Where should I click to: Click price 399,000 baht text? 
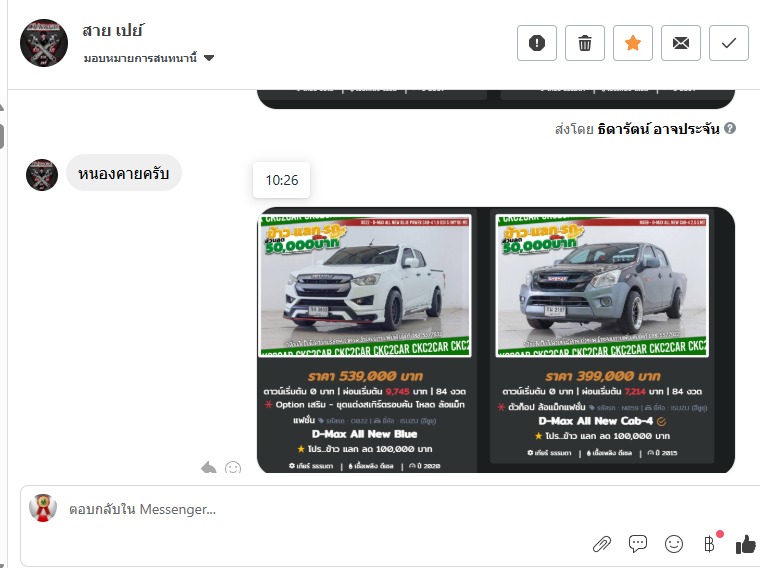[x=602, y=376]
